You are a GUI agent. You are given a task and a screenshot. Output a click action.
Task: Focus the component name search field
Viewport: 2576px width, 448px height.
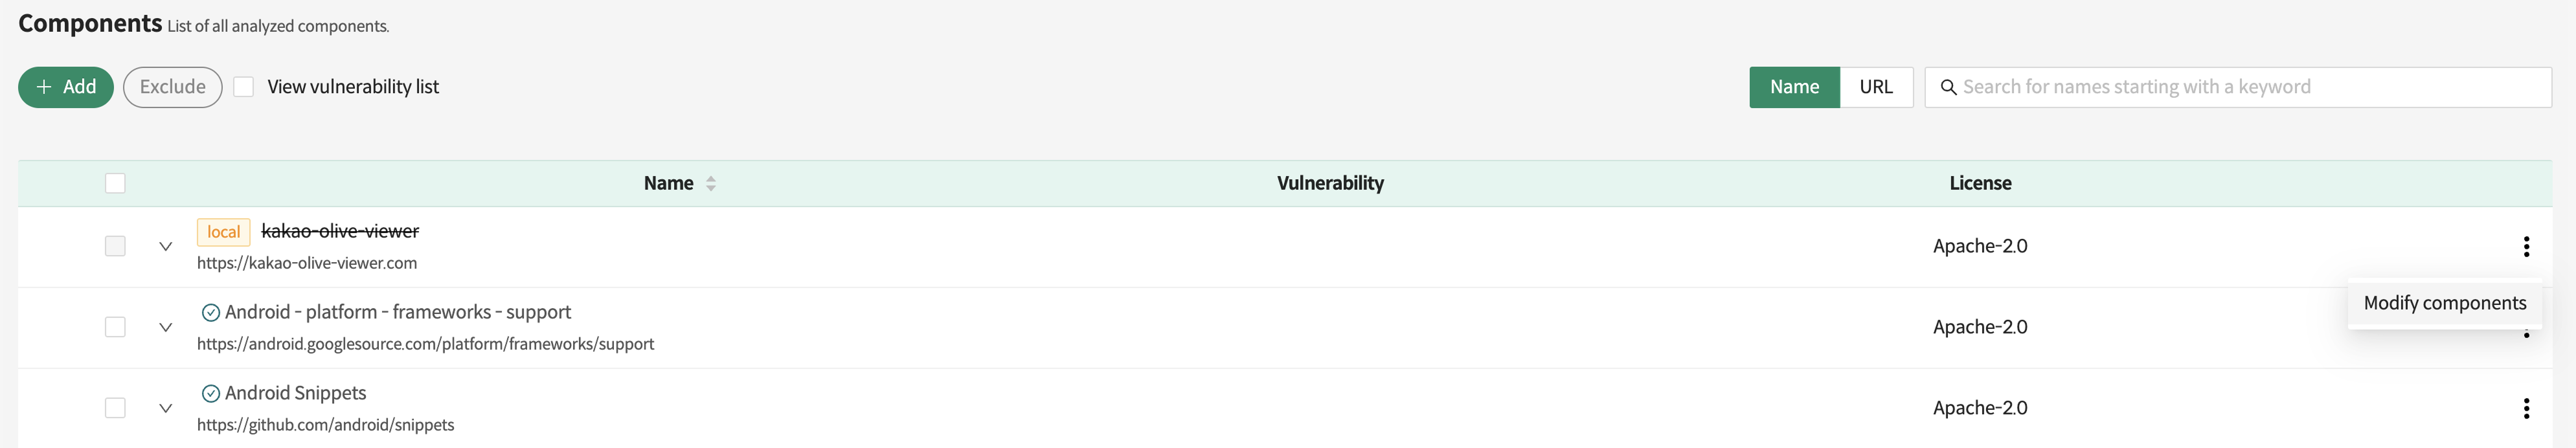click(x=2250, y=87)
